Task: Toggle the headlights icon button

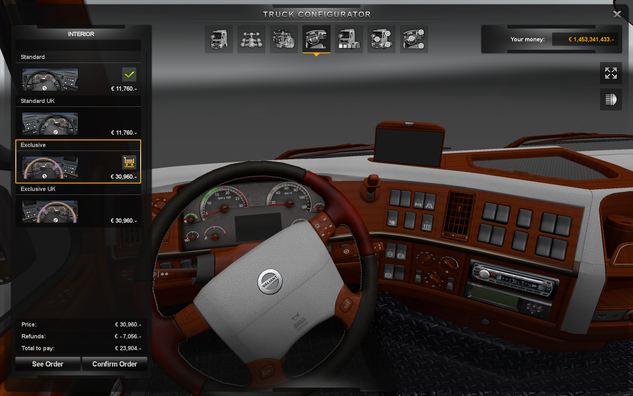Action: [x=611, y=99]
